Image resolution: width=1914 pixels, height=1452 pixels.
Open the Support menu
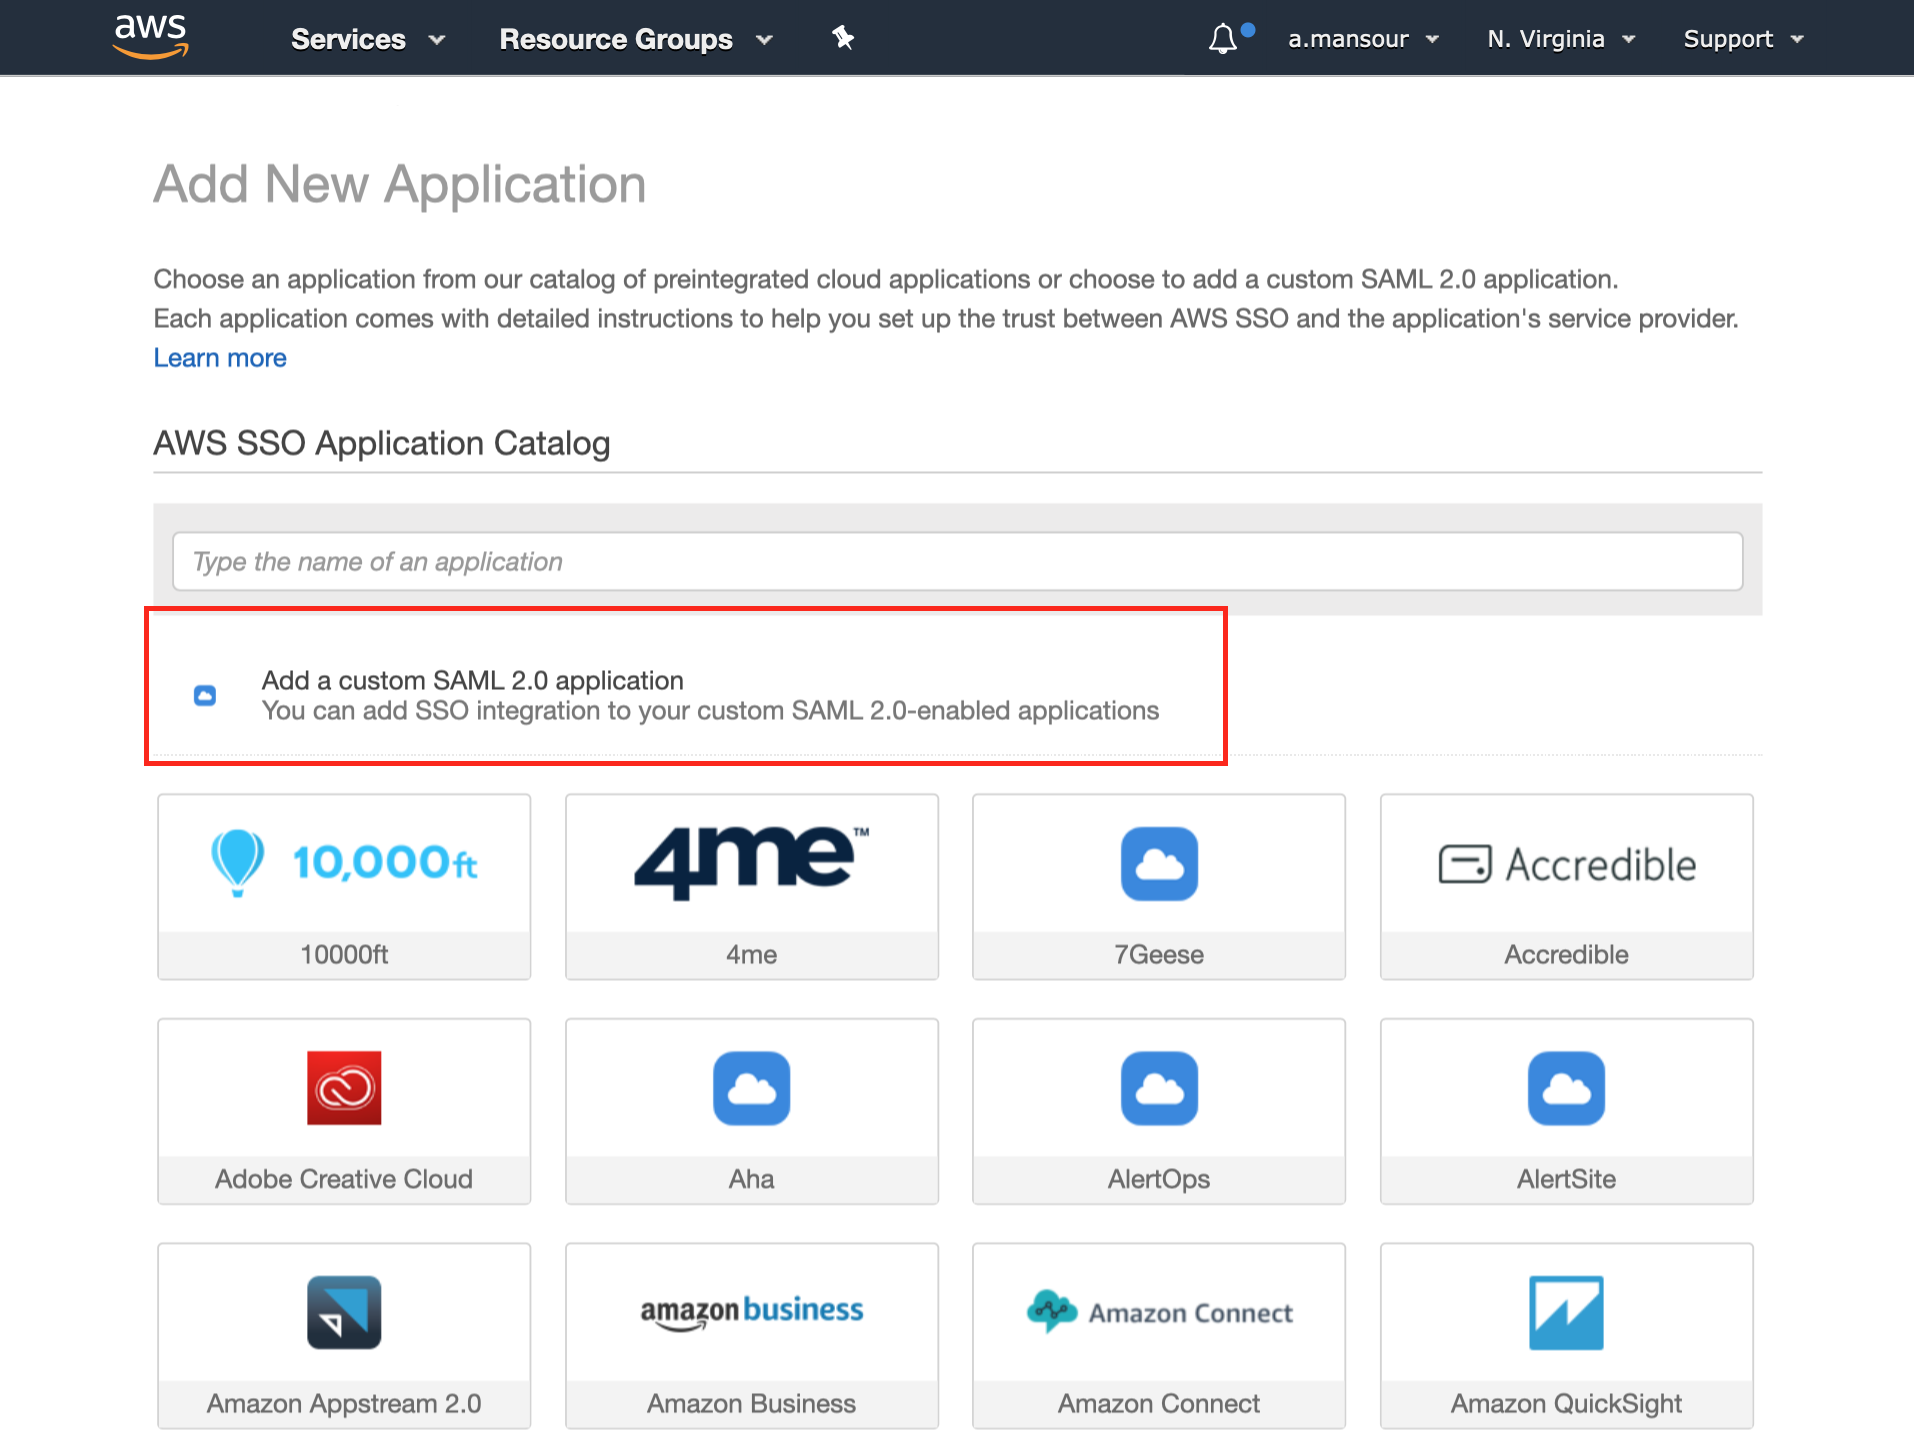point(1743,39)
